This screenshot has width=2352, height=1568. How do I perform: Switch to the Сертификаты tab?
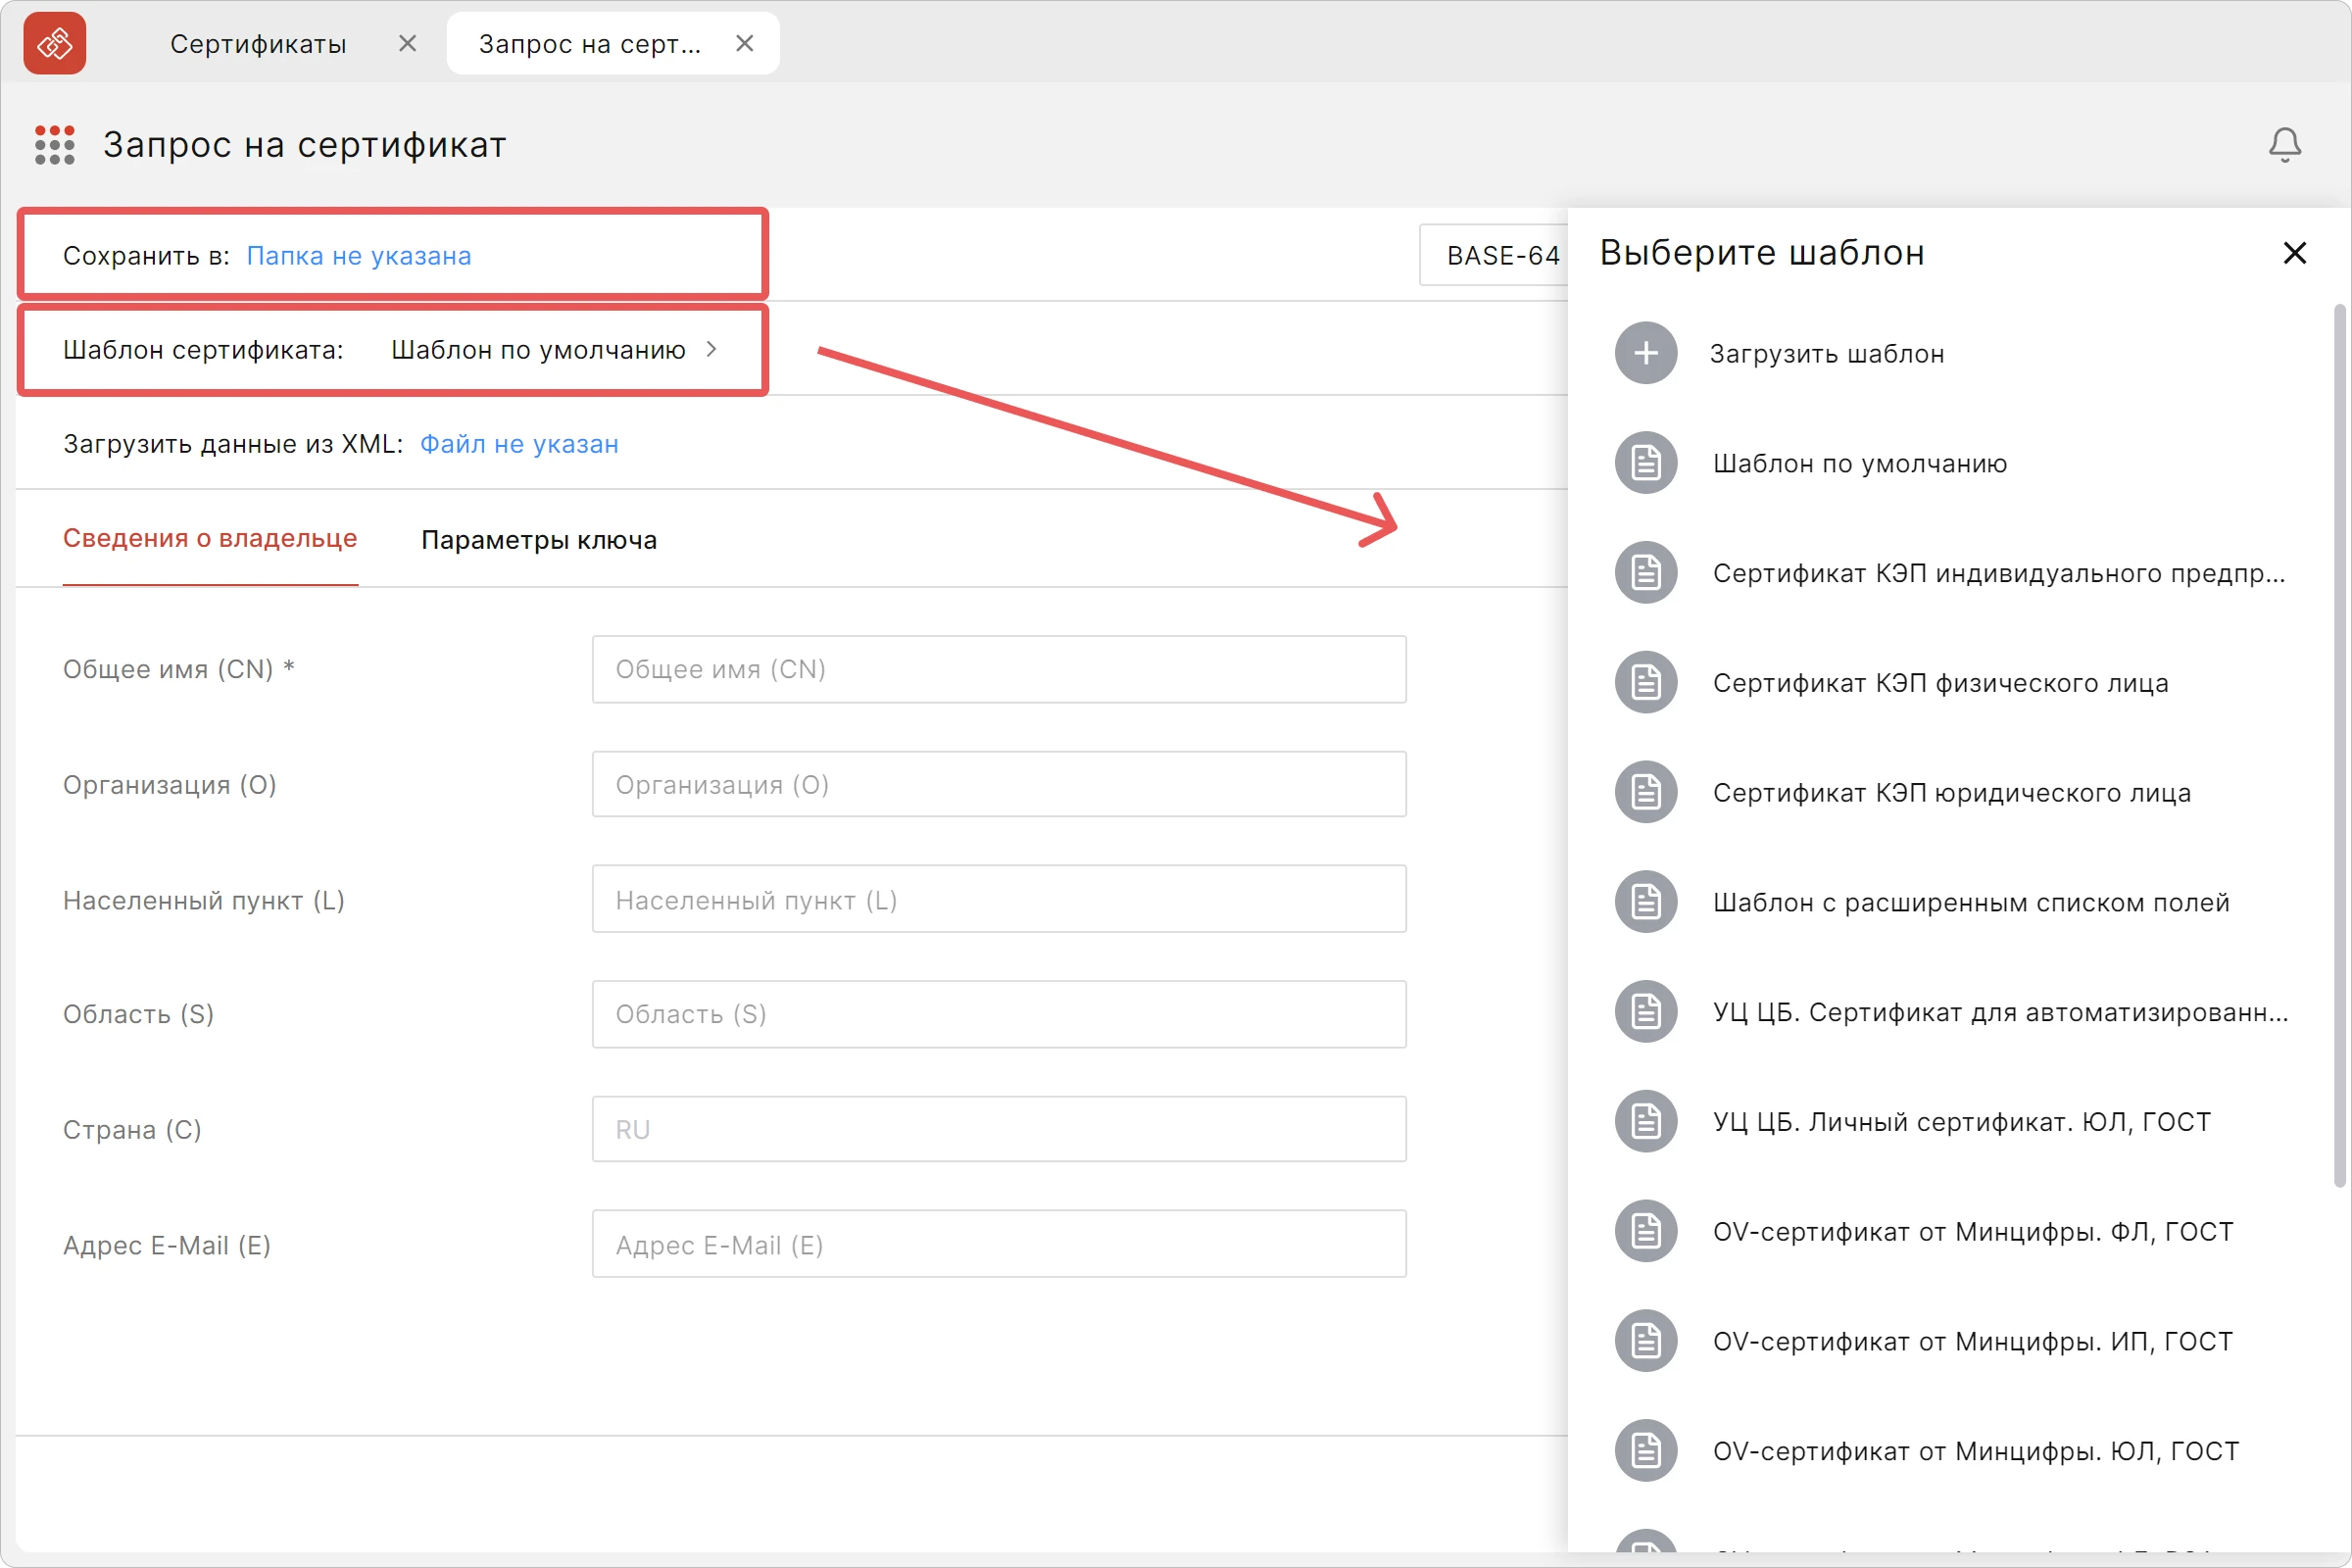click(258, 44)
